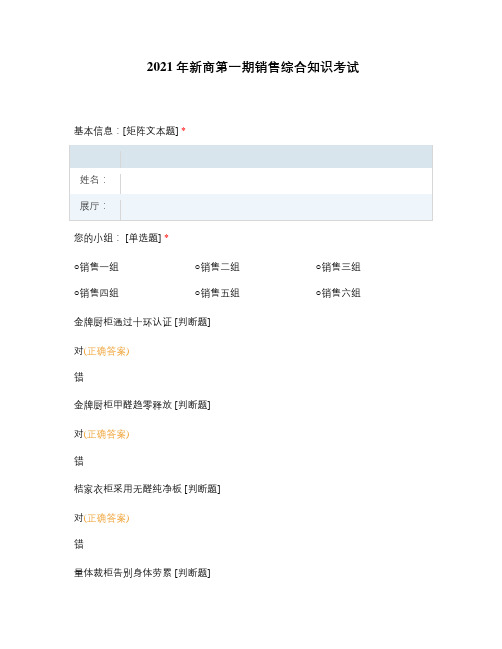502x649 pixels.
Task: Select the 销售四组 radio option
Action: pos(96,293)
